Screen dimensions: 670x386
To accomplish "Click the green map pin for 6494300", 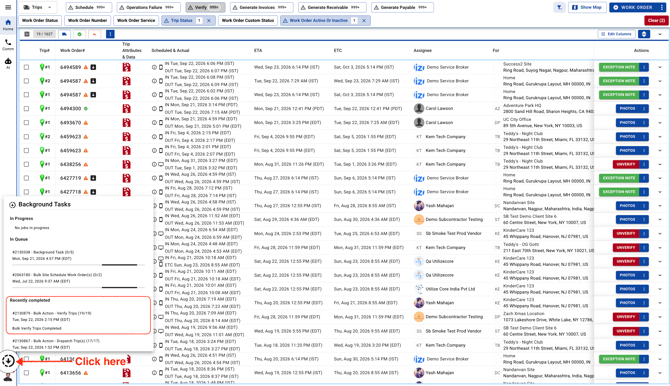I will pyautogui.click(x=42, y=109).
